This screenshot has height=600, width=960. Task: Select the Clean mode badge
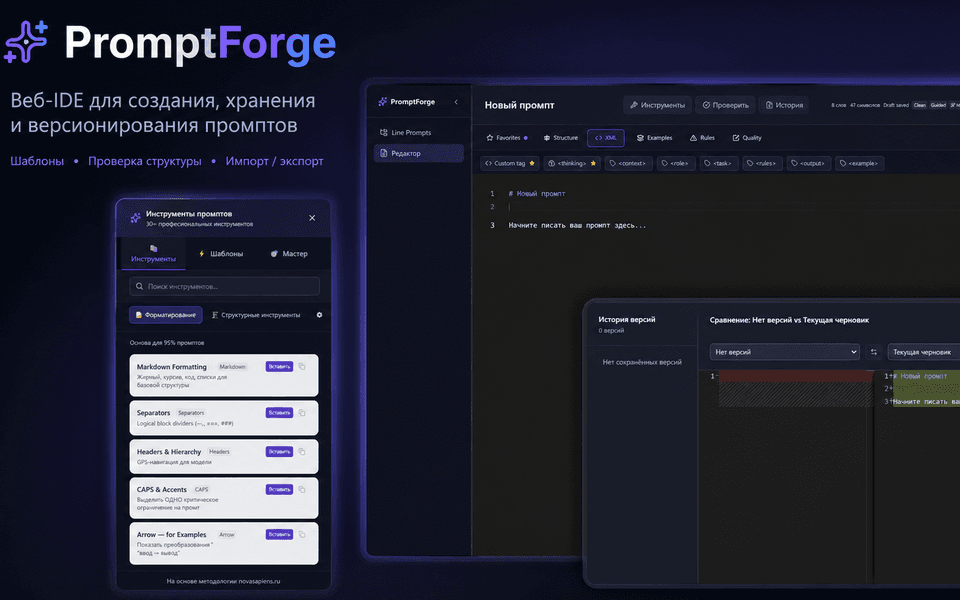[x=920, y=105]
